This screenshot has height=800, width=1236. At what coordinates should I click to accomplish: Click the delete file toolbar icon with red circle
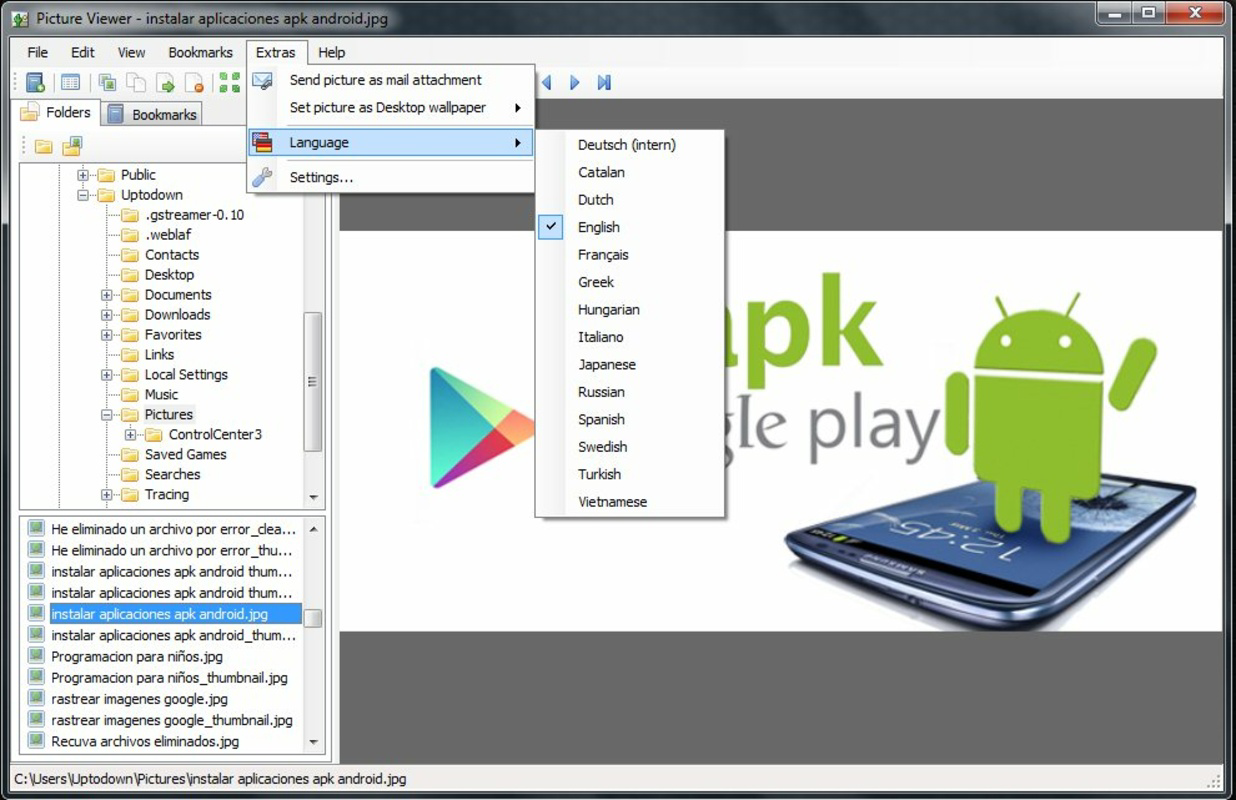click(194, 83)
